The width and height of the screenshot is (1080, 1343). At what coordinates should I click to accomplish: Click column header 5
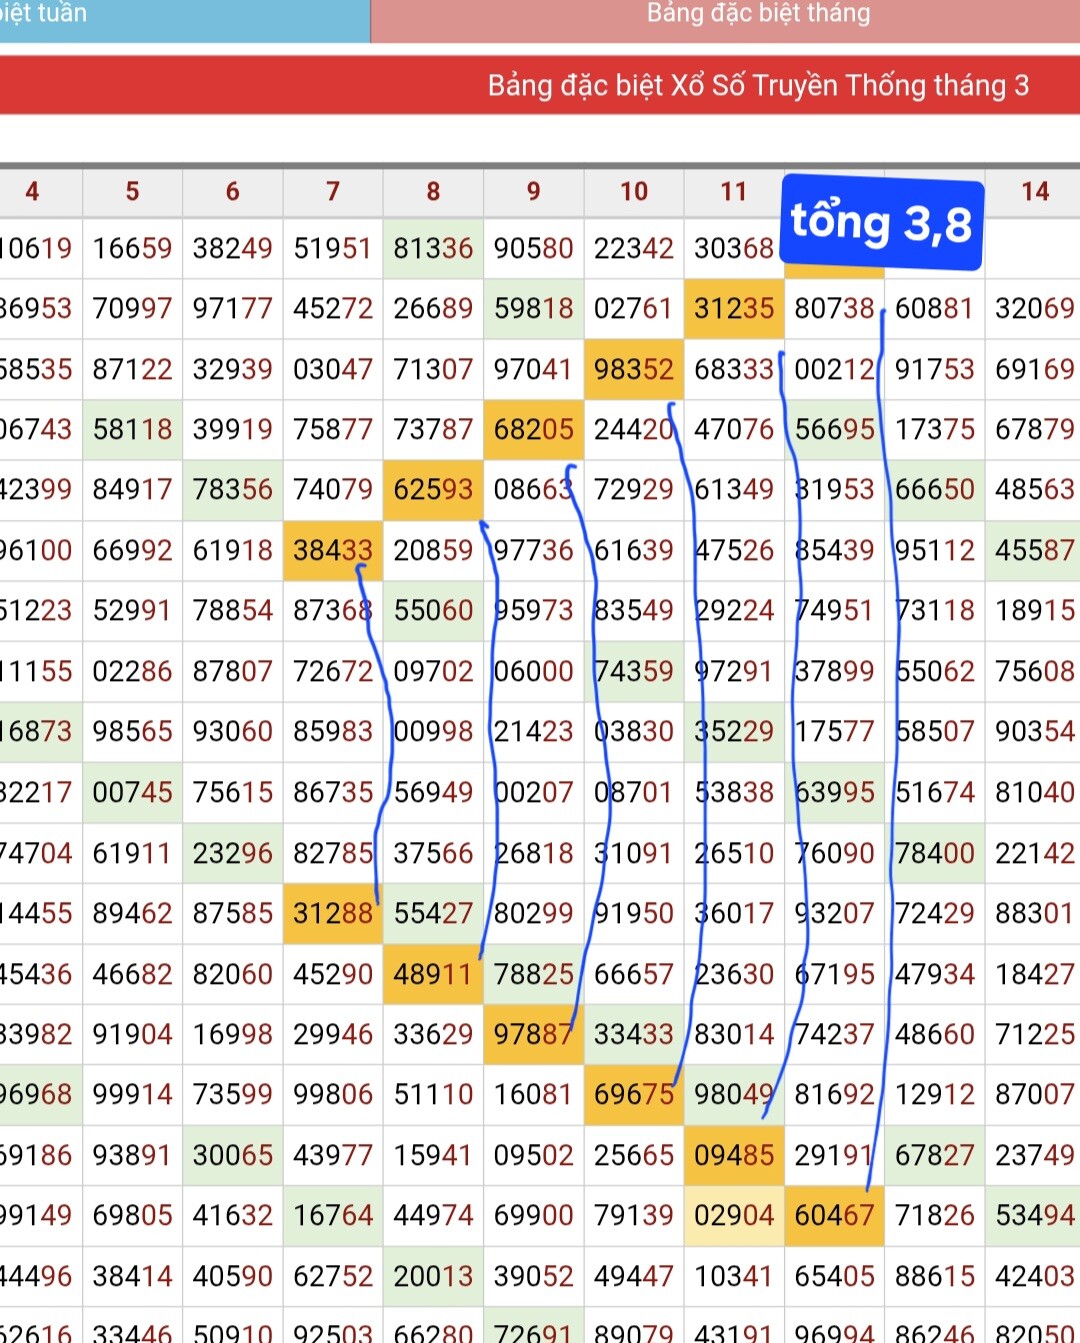[x=132, y=191]
